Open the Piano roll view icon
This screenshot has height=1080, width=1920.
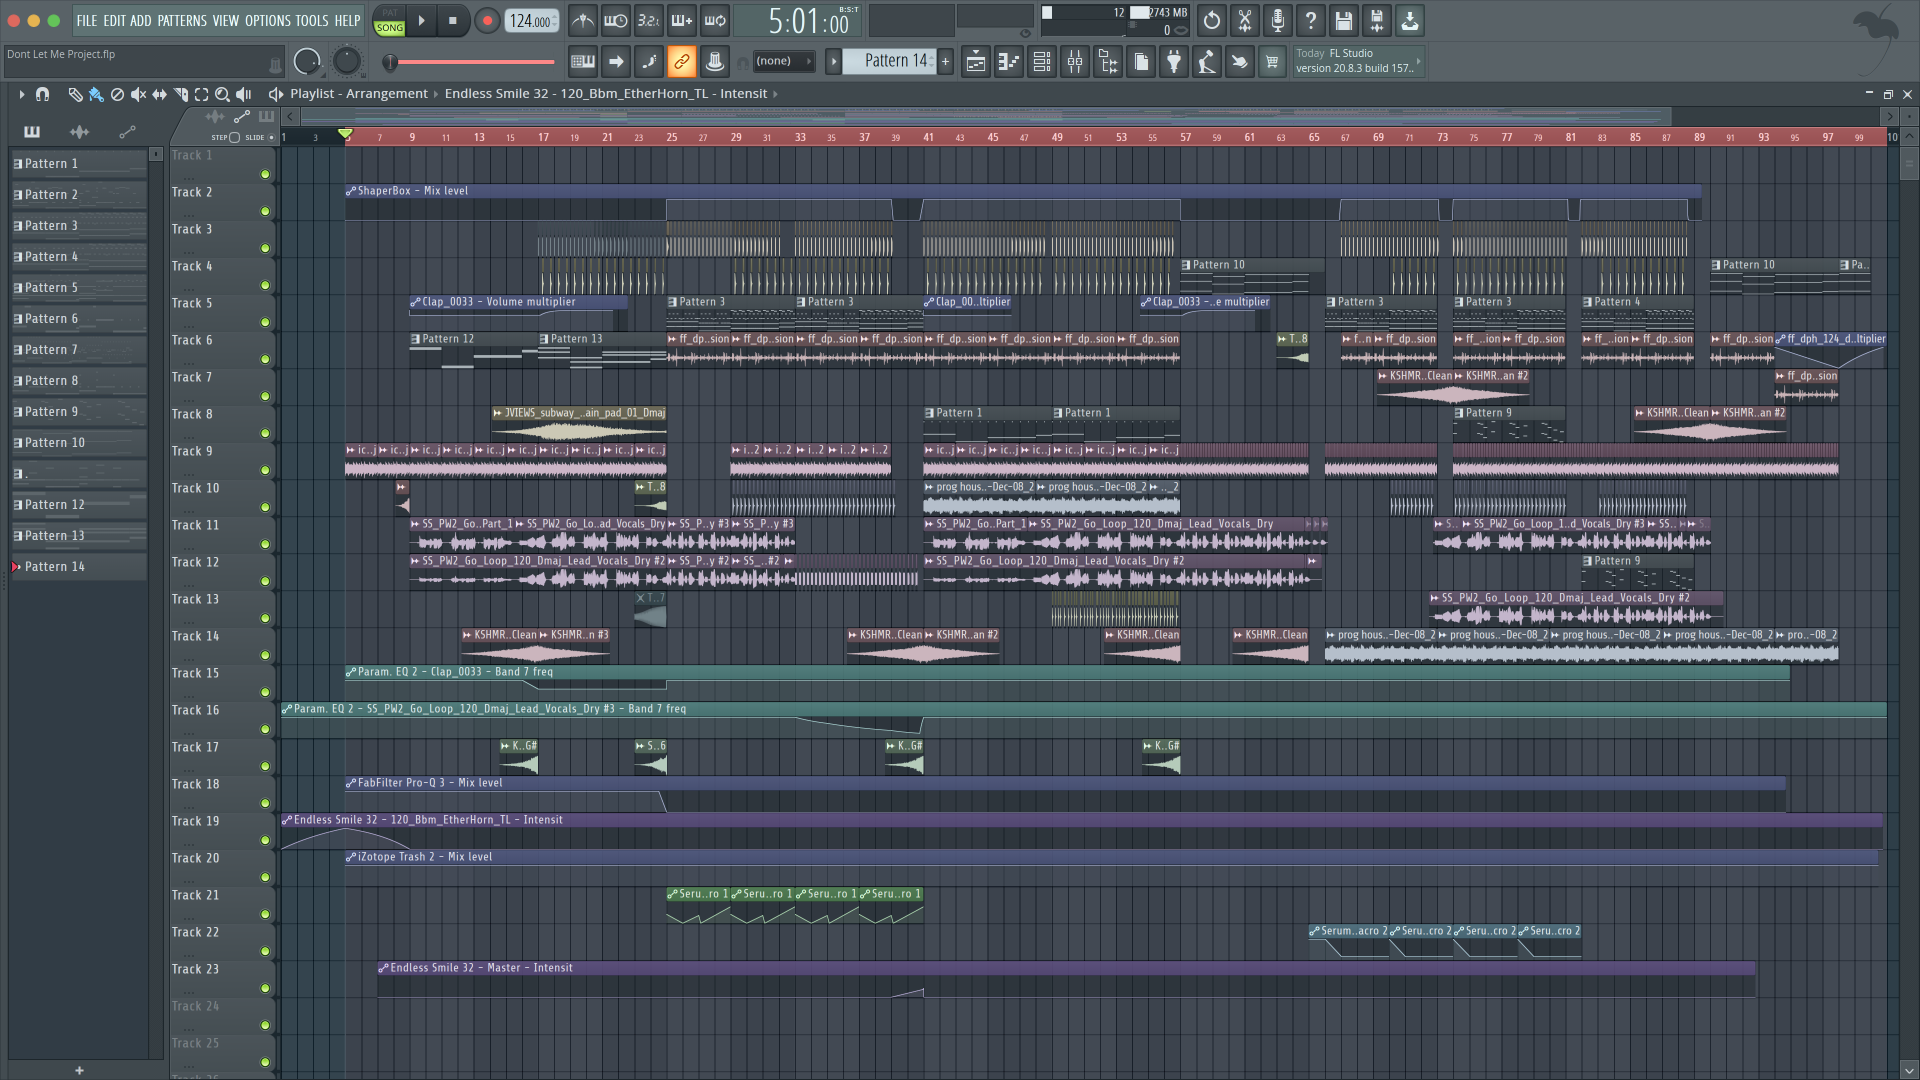[1009, 62]
